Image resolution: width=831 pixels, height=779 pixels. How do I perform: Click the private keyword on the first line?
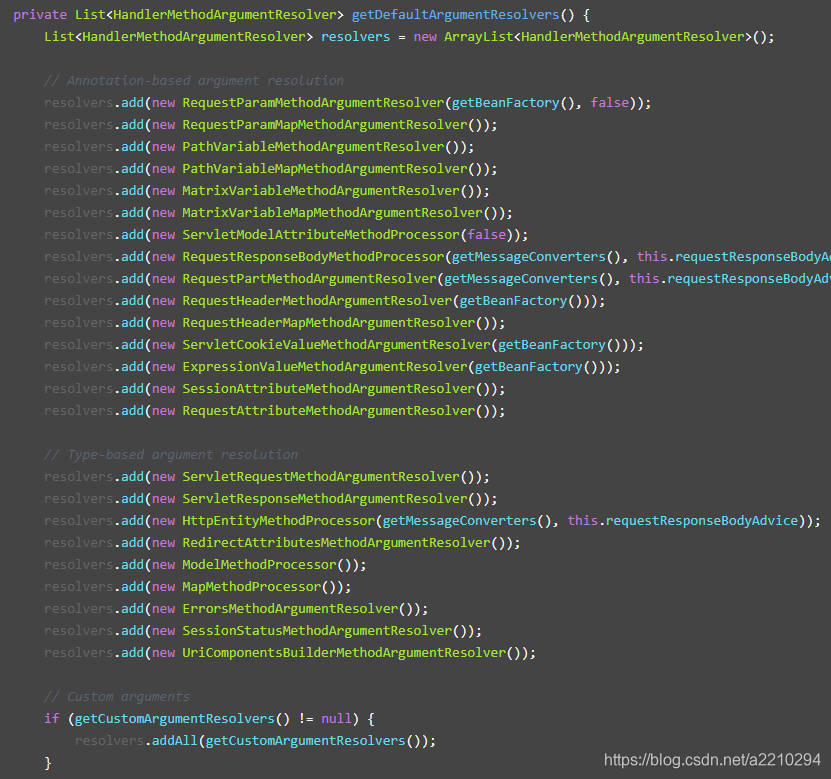click(x=38, y=14)
